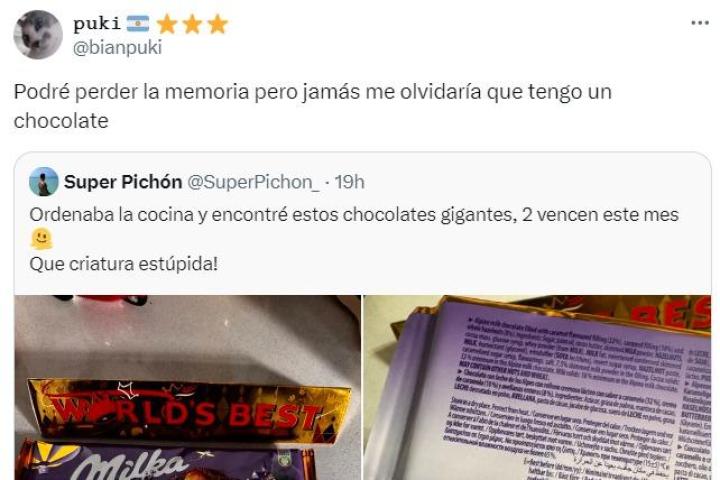
Task: Click the third gold star emoji
Action: [x=217, y=24]
